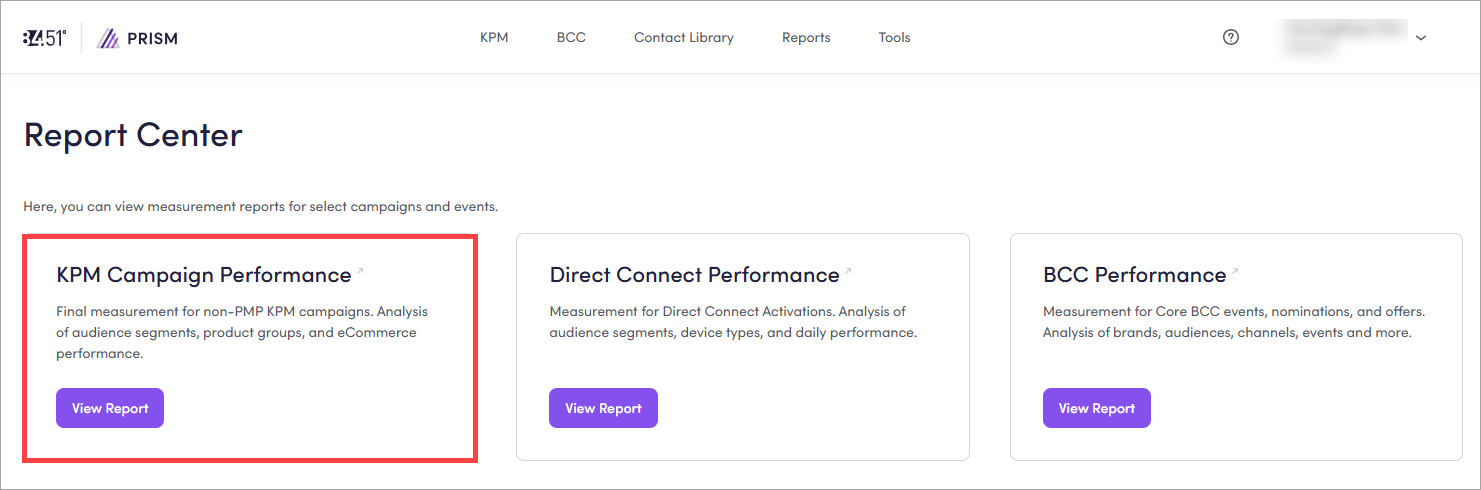The height and width of the screenshot is (490, 1481).
Task: Click the PRISM logo
Action: pos(138,38)
